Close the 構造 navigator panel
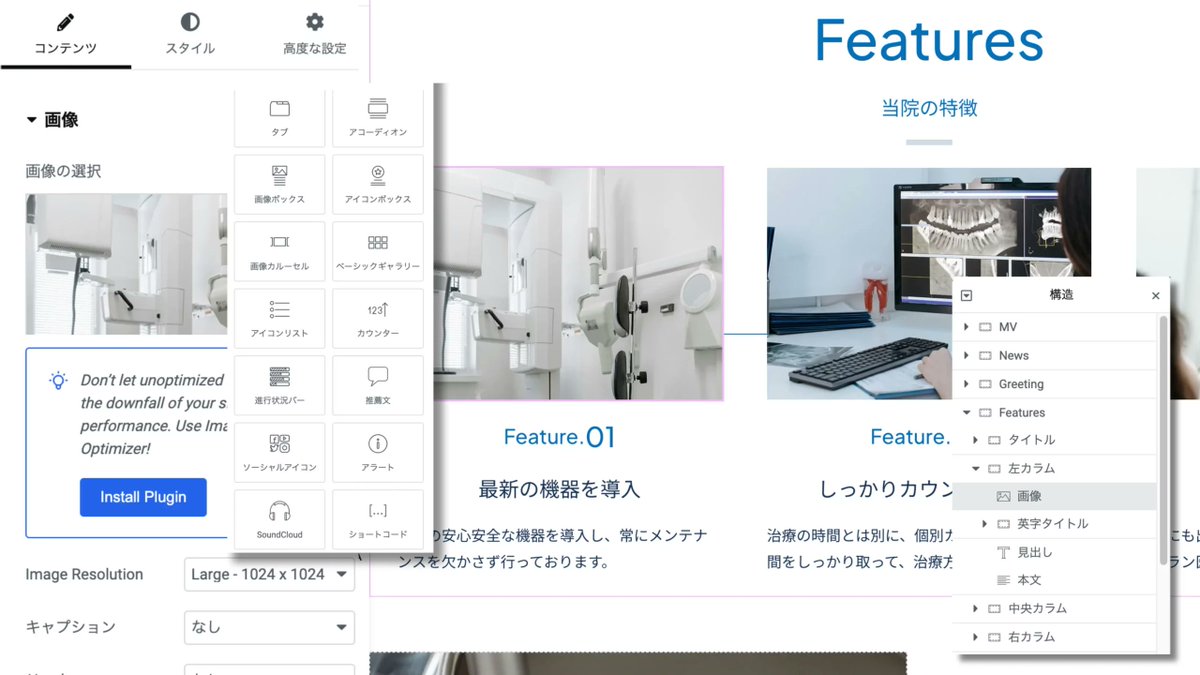 click(x=1156, y=296)
